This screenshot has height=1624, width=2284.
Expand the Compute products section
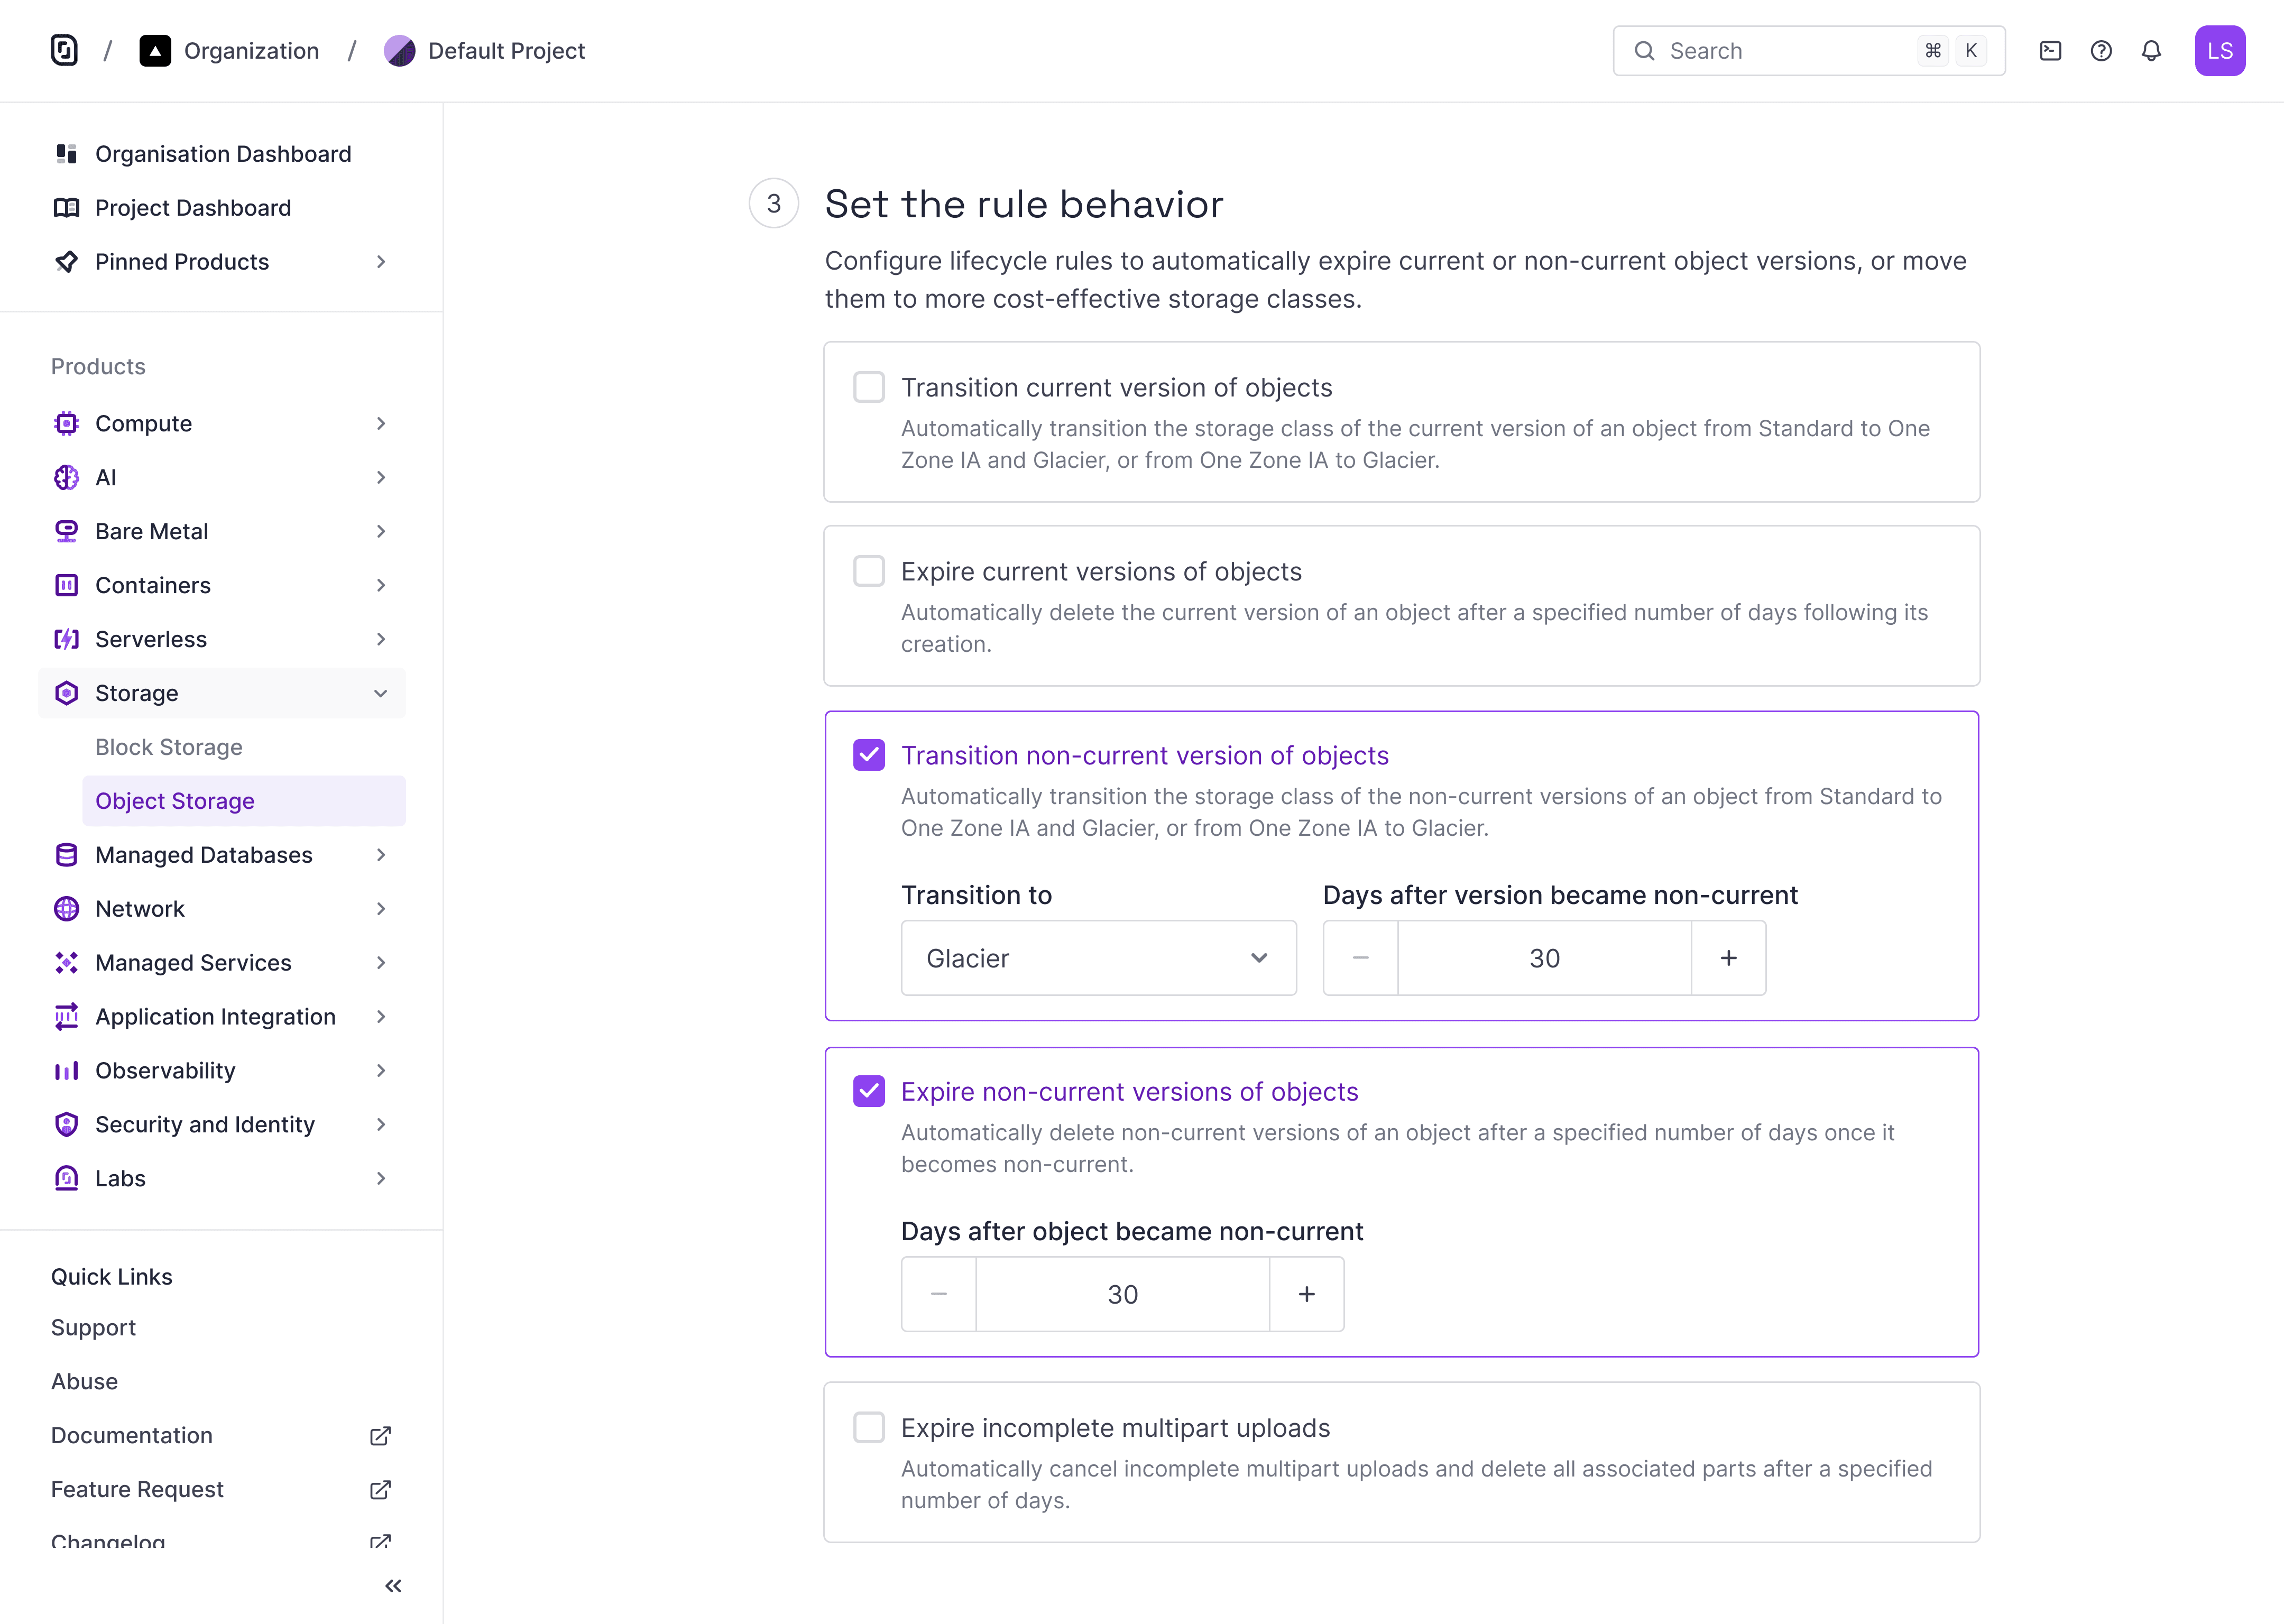tap(380, 424)
